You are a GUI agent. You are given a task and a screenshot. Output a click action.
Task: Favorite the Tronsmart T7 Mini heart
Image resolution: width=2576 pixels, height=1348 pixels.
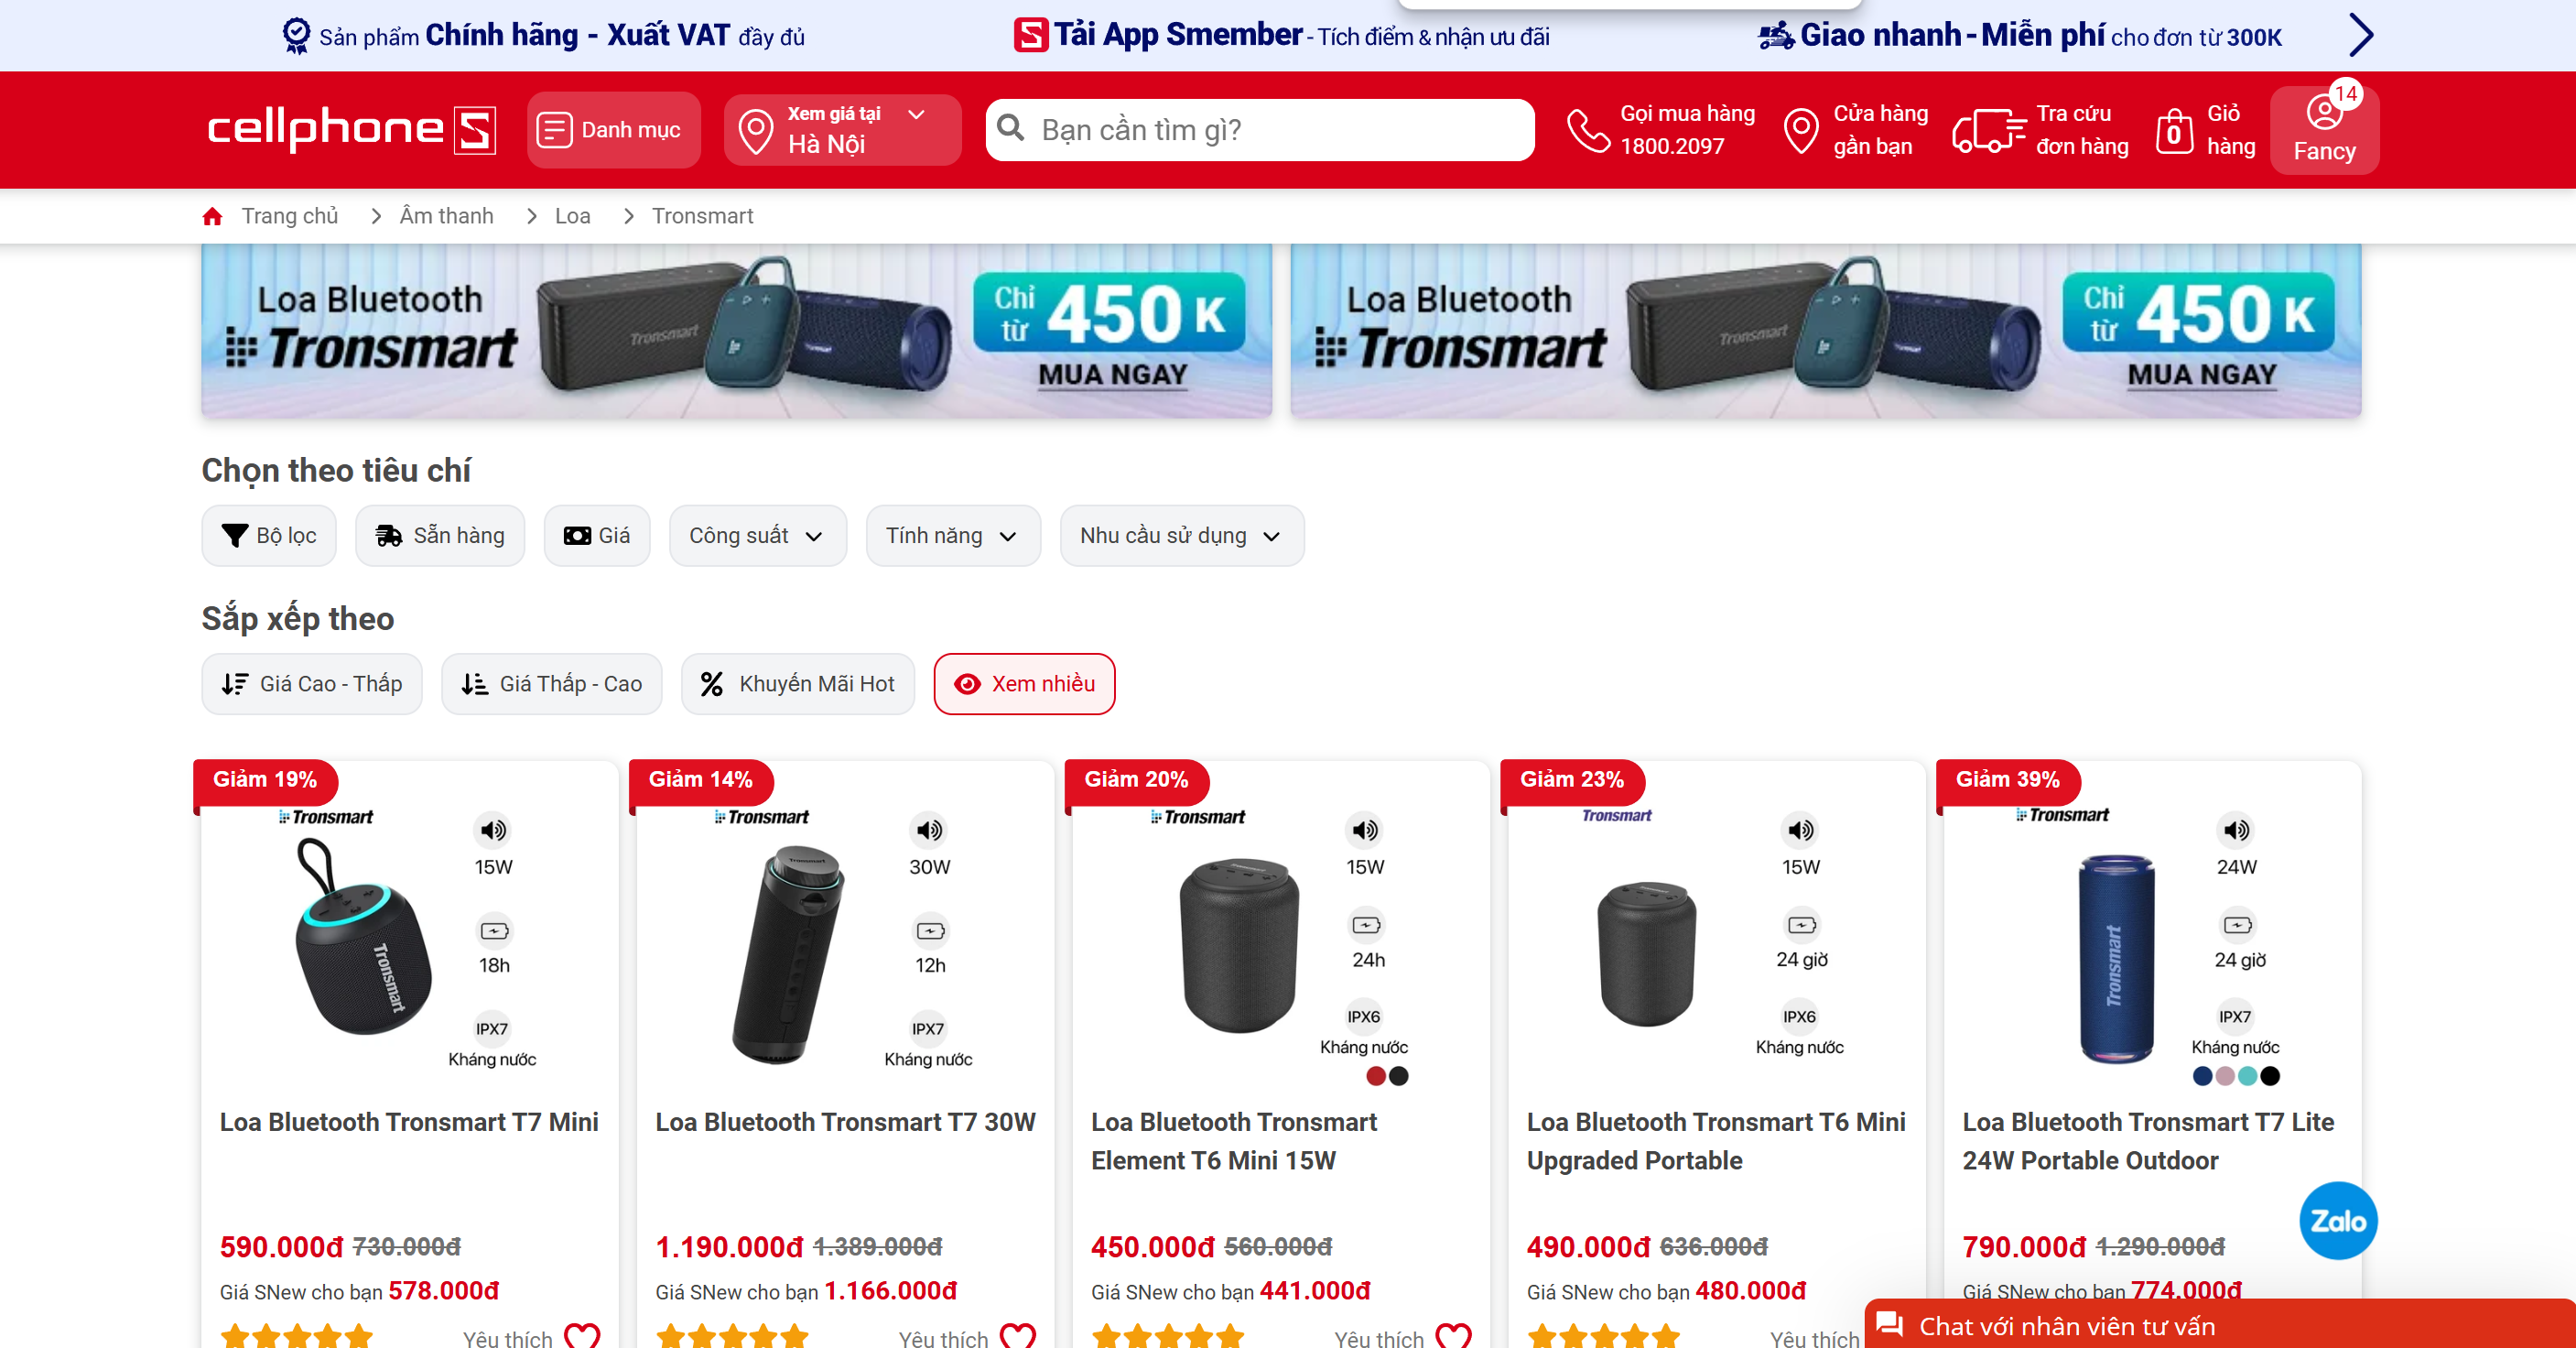[582, 1335]
